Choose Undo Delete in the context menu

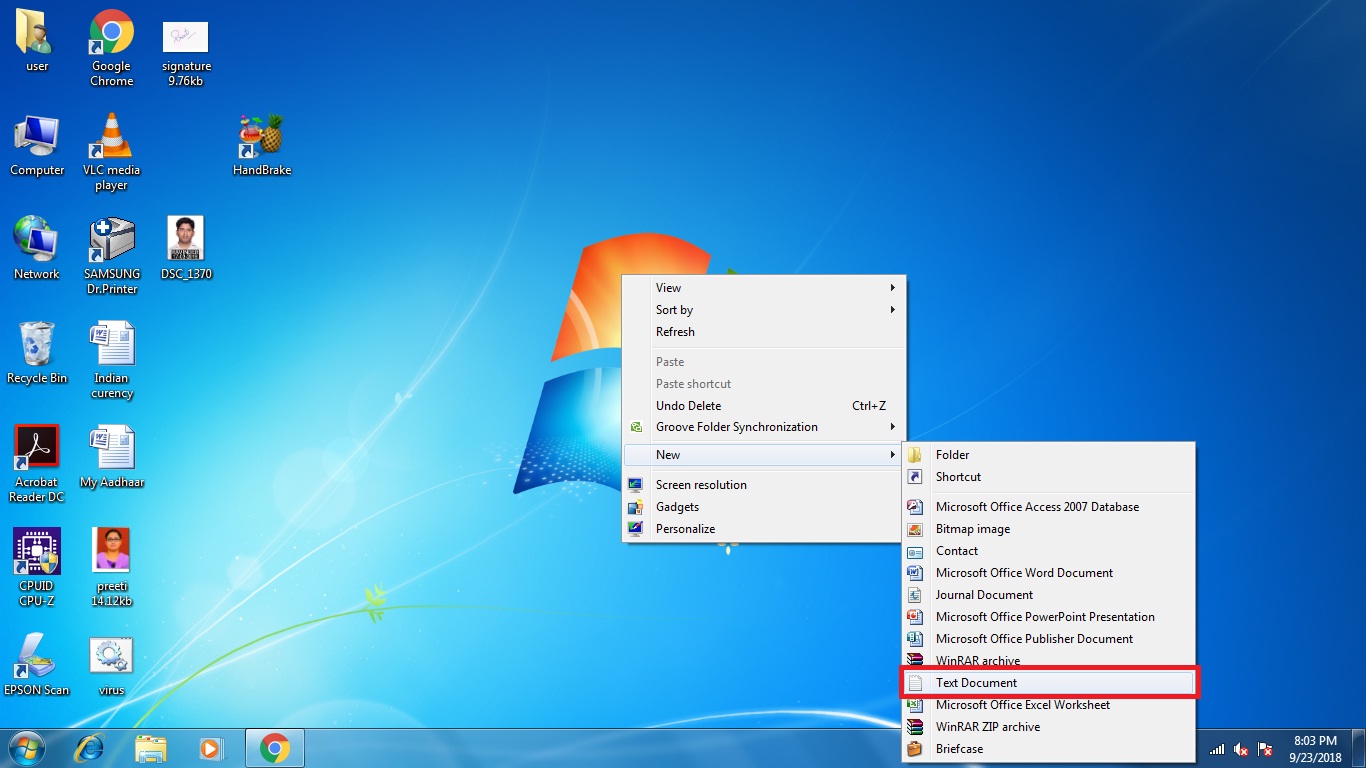[x=763, y=406]
